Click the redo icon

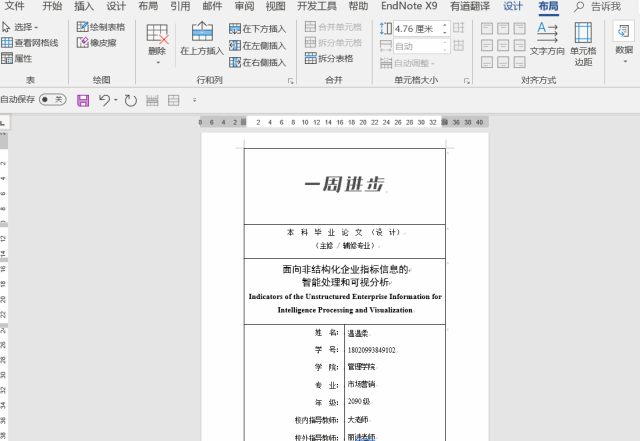[x=131, y=100]
